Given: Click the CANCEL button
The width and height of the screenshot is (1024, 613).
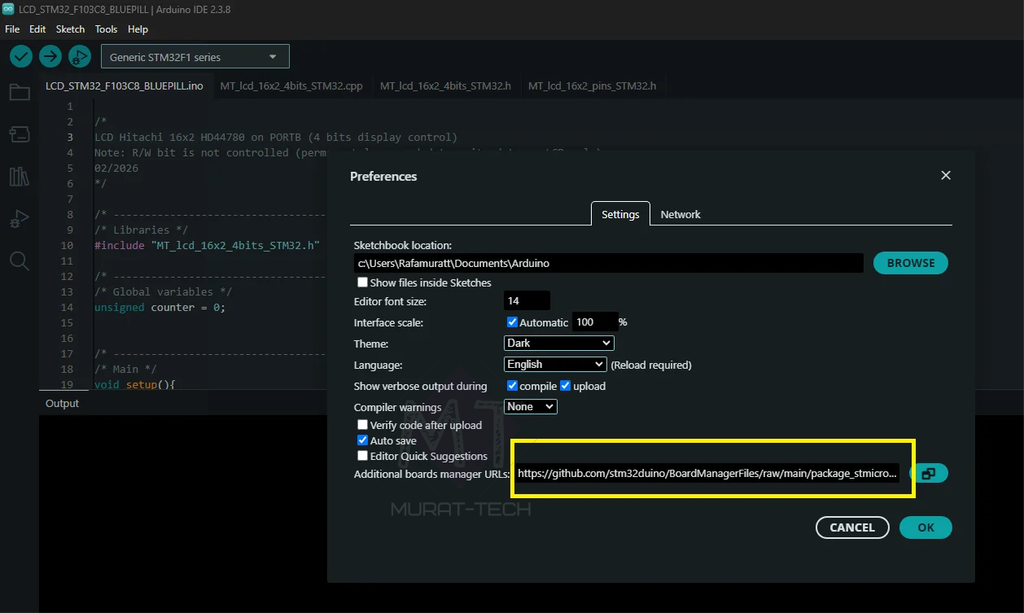Looking at the screenshot, I should point(852,527).
